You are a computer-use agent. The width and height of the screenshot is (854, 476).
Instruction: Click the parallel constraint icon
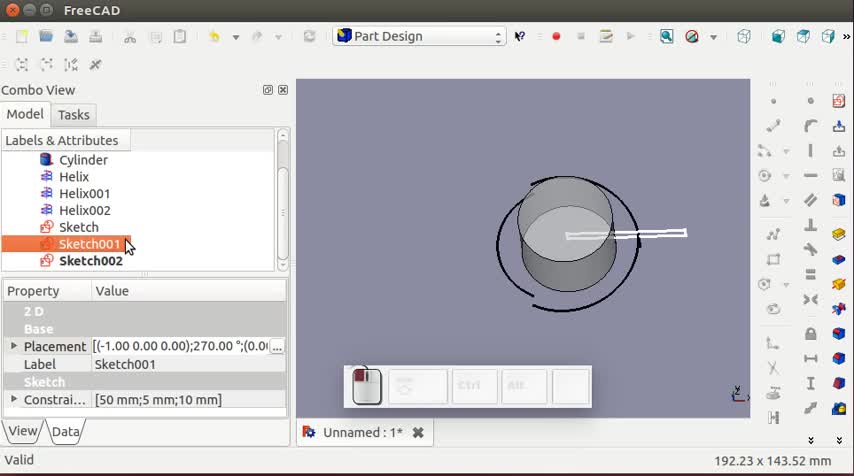tap(810, 200)
